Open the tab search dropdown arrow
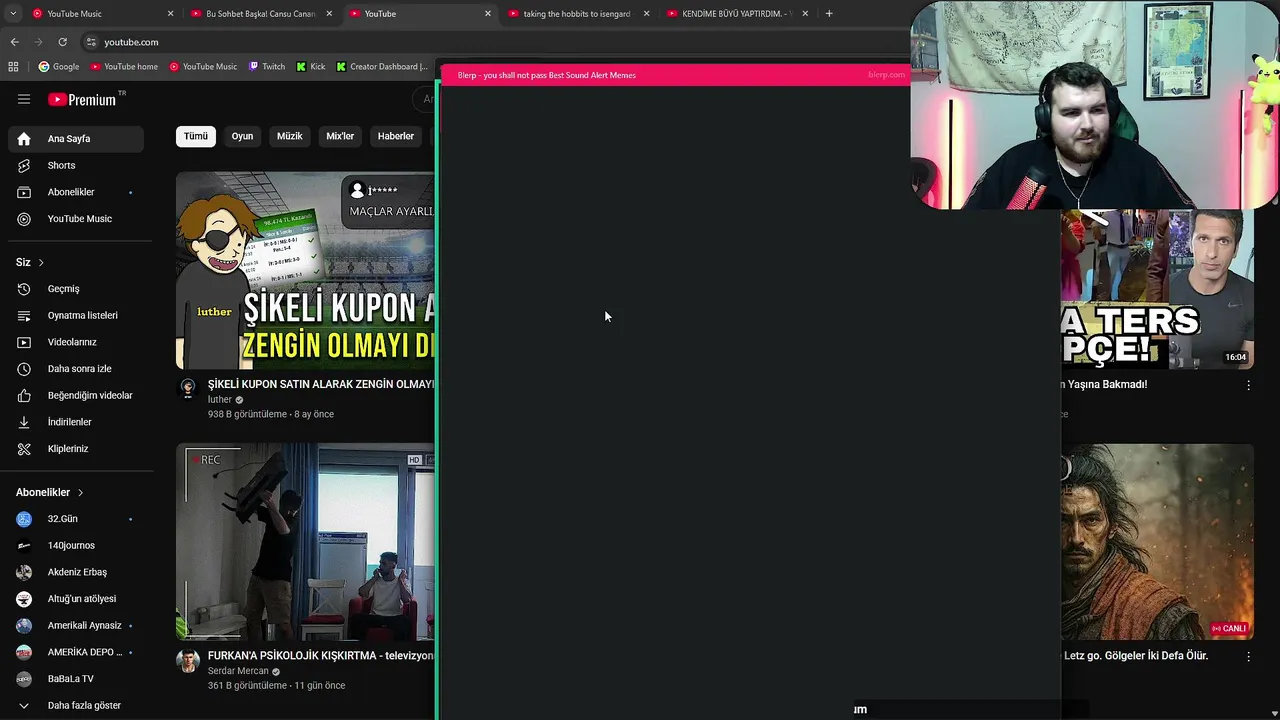Screen dimensions: 1280x720 point(11,13)
